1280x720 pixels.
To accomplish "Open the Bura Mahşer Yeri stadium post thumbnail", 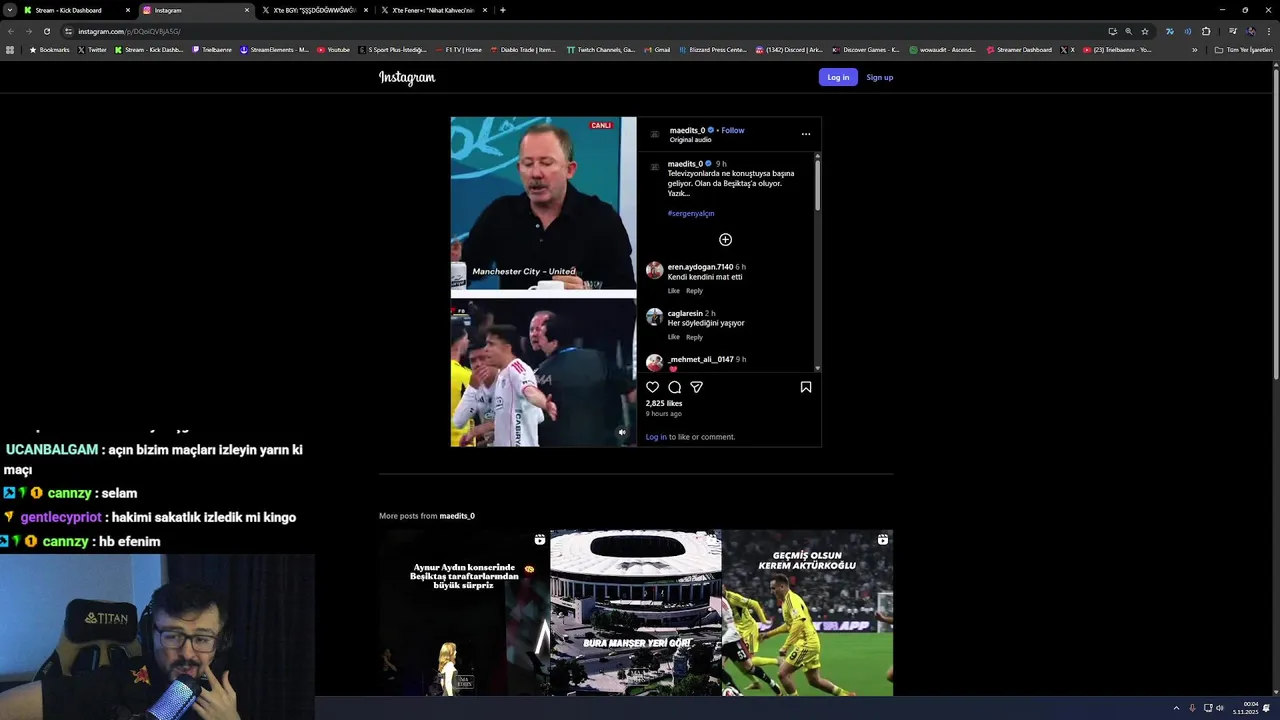I will pos(636,613).
